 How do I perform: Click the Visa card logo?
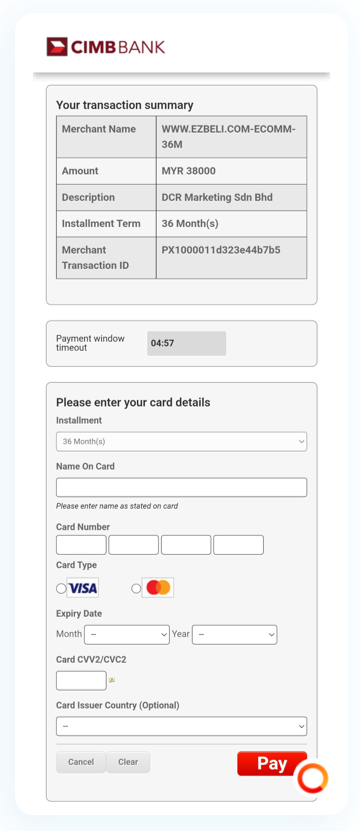83,588
